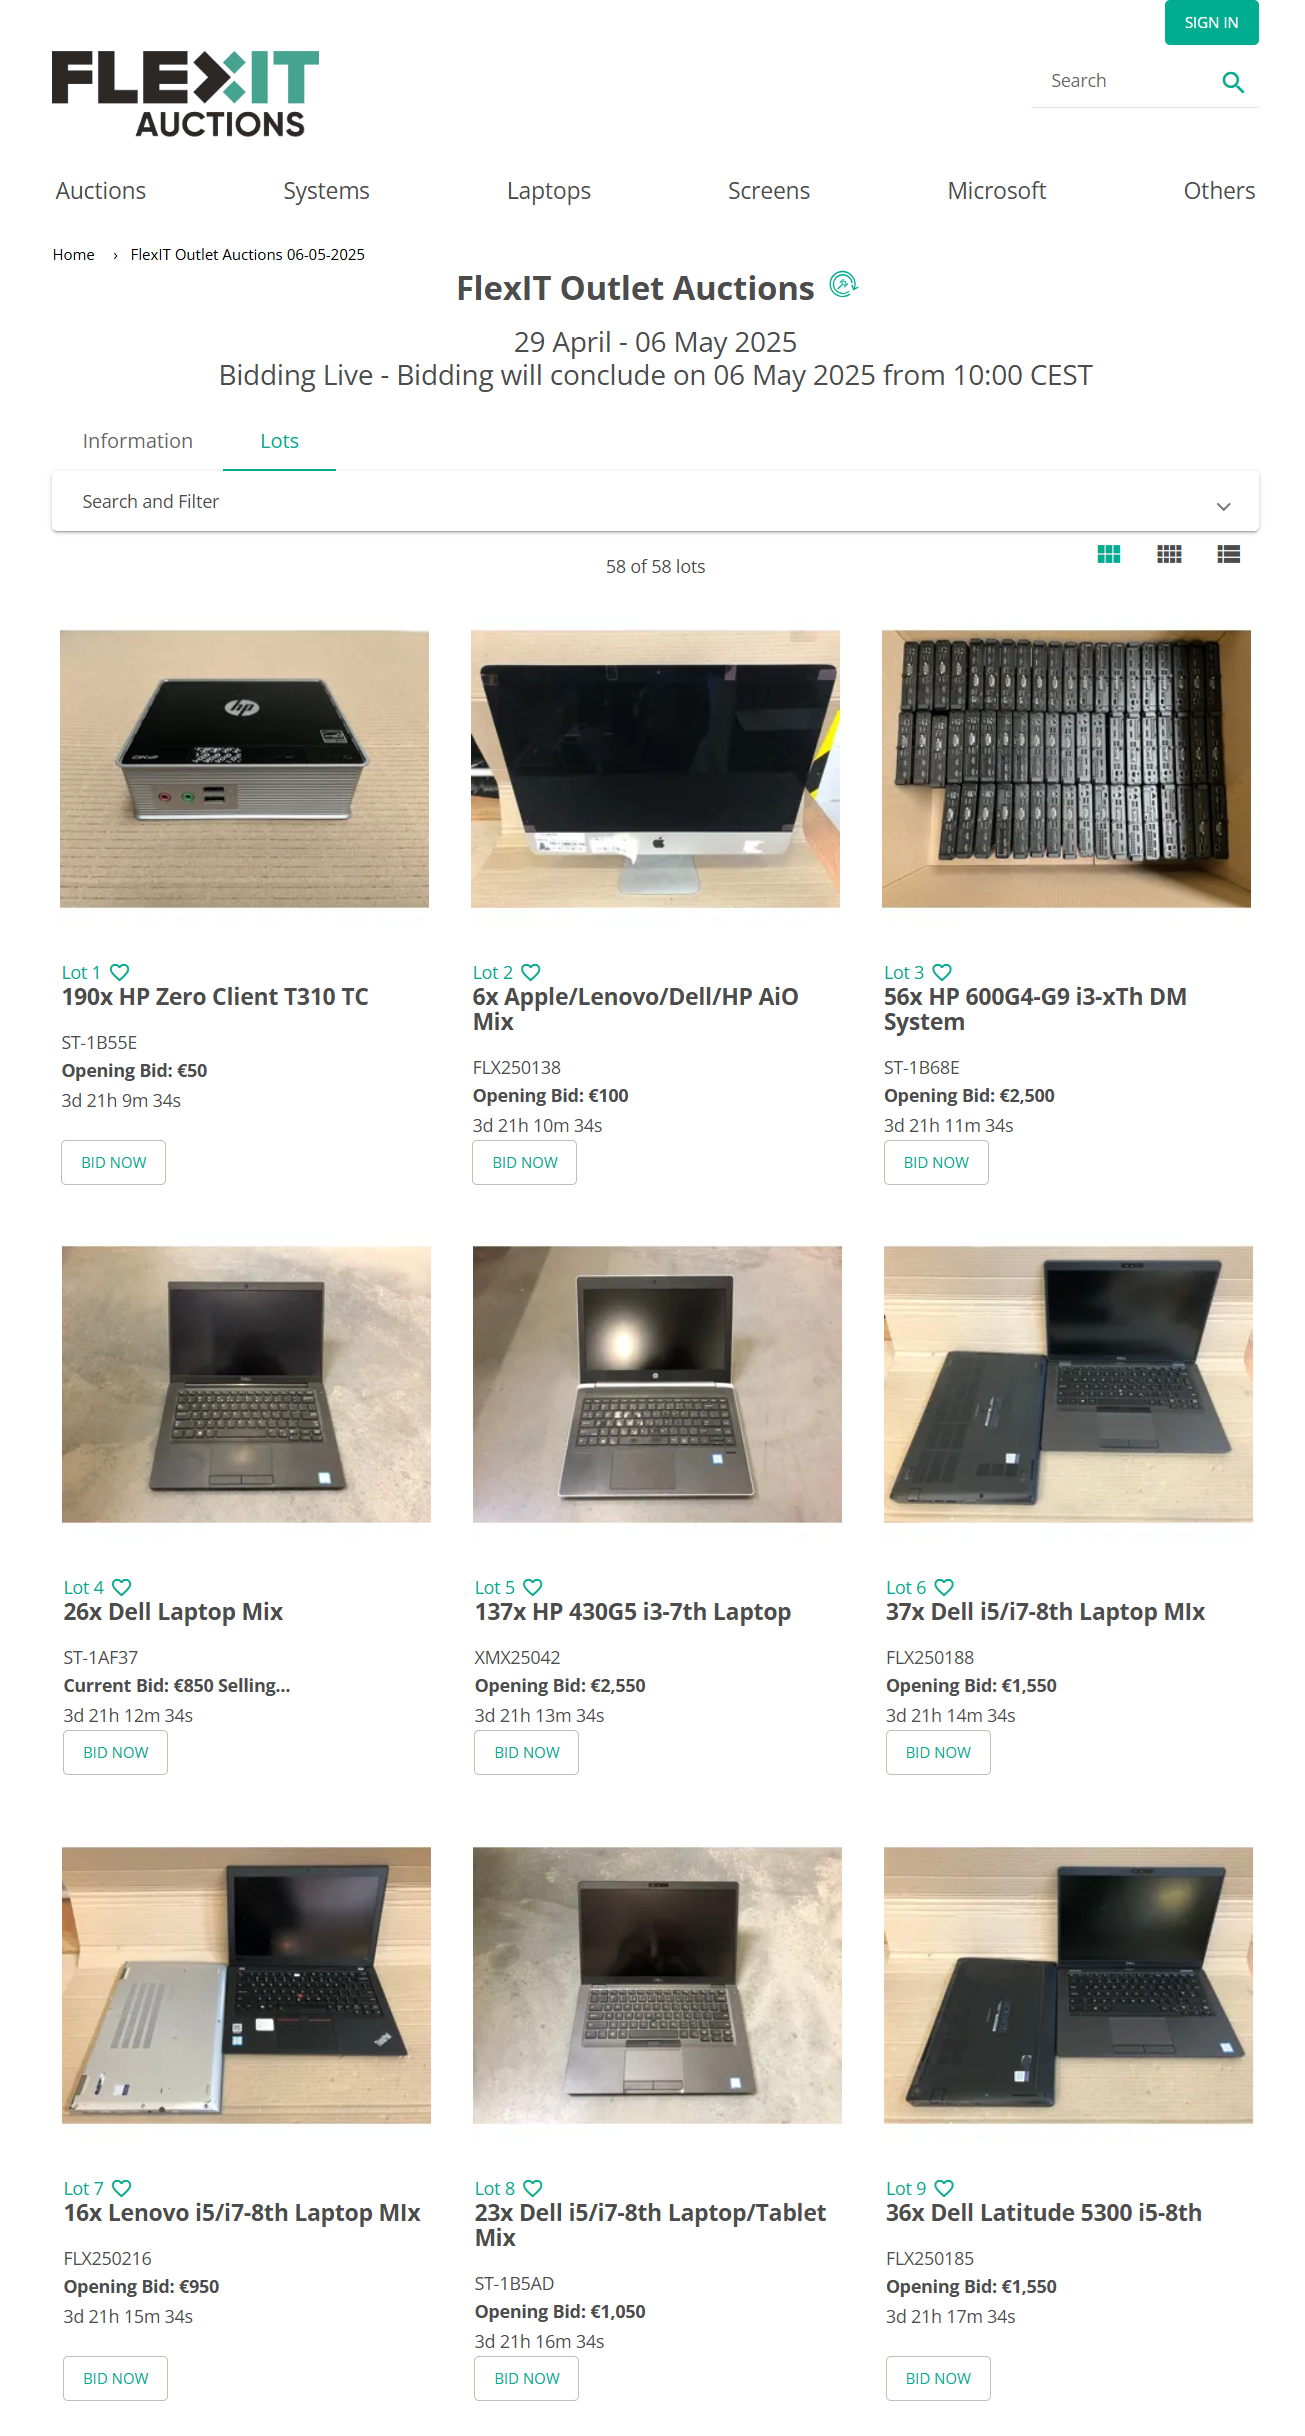Favorite Lot 1 with heart icon

pyautogui.click(x=119, y=972)
